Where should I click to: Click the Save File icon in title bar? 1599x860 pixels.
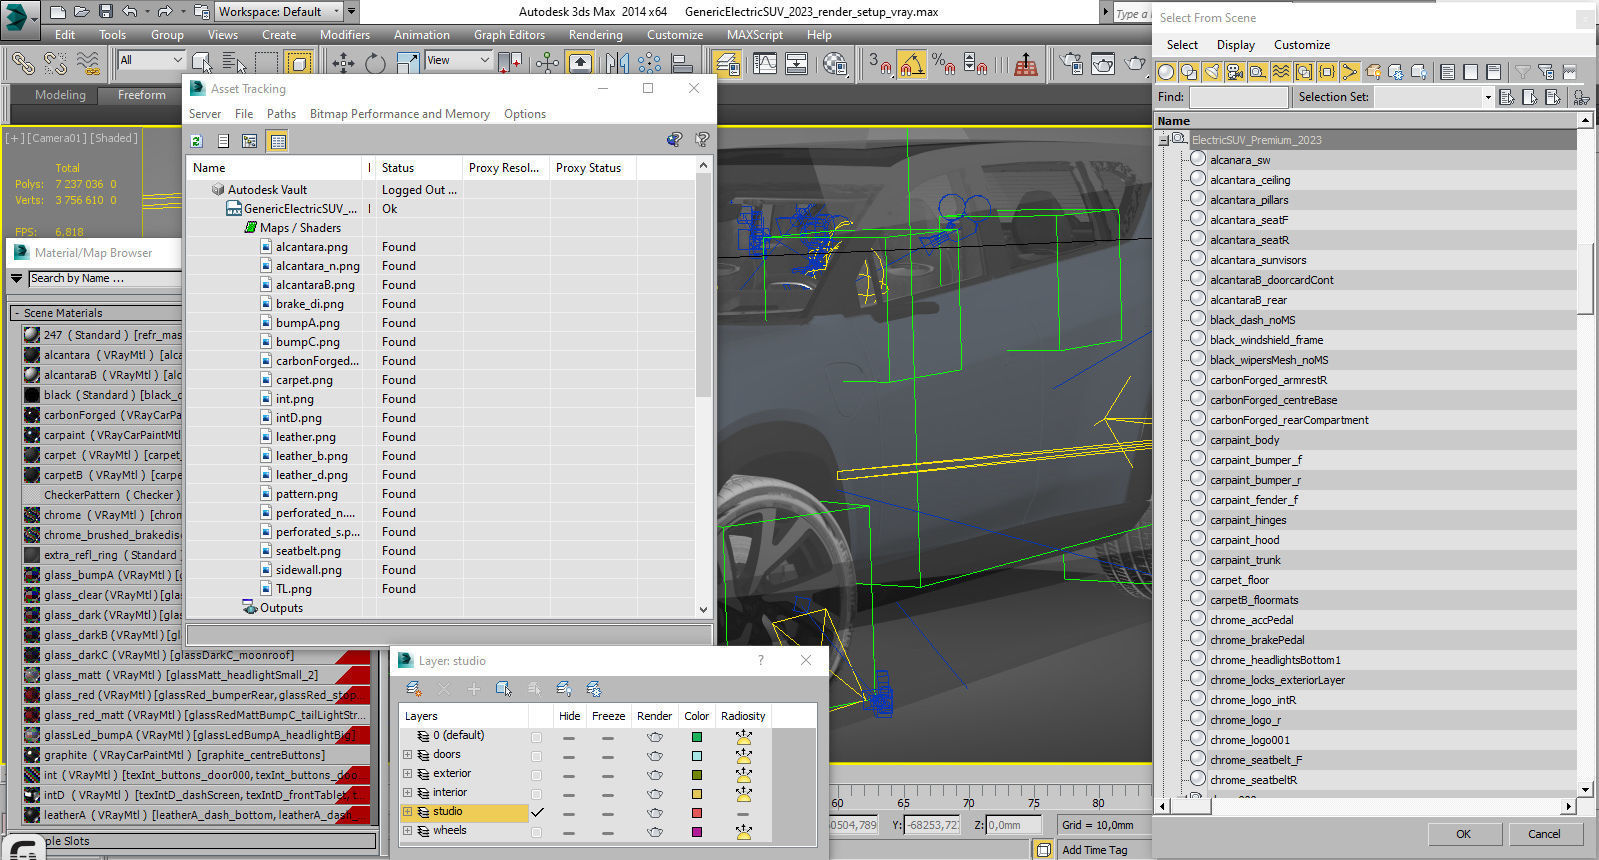(105, 12)
